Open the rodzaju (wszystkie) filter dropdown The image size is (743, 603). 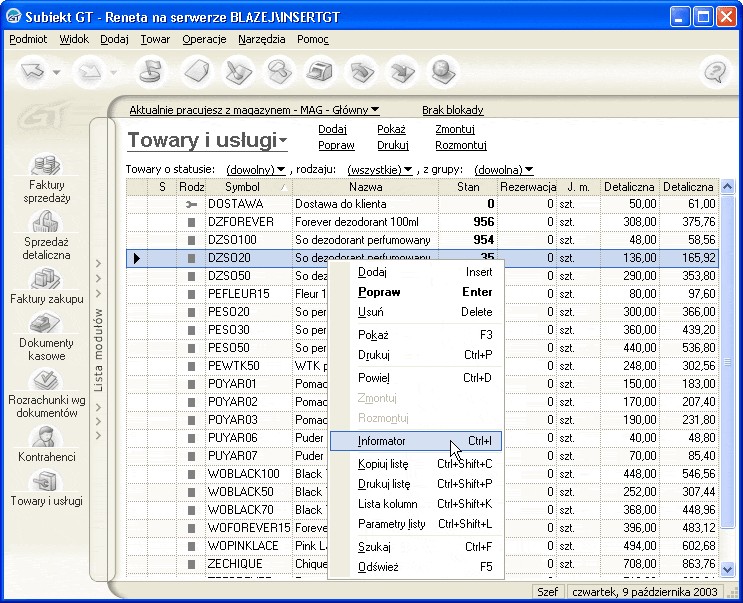point(379,170)
